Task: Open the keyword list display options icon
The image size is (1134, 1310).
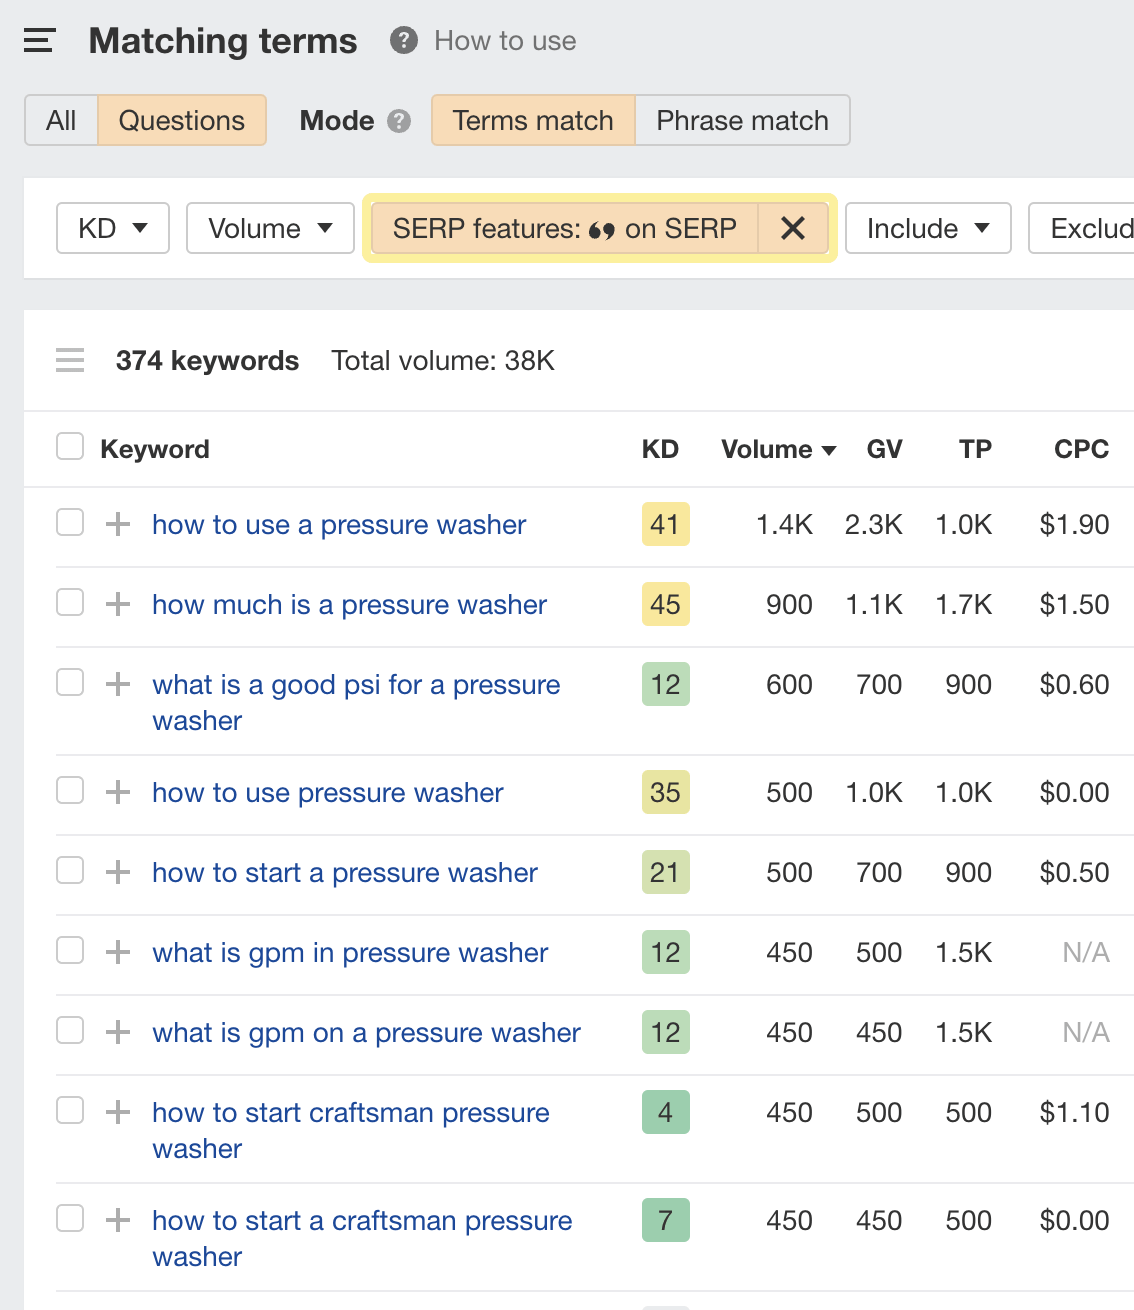Action: pos(70,360)
